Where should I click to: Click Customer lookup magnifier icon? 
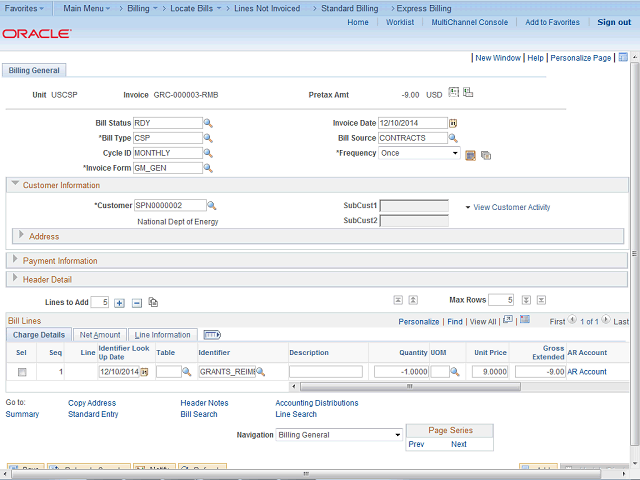click(212, 206)
